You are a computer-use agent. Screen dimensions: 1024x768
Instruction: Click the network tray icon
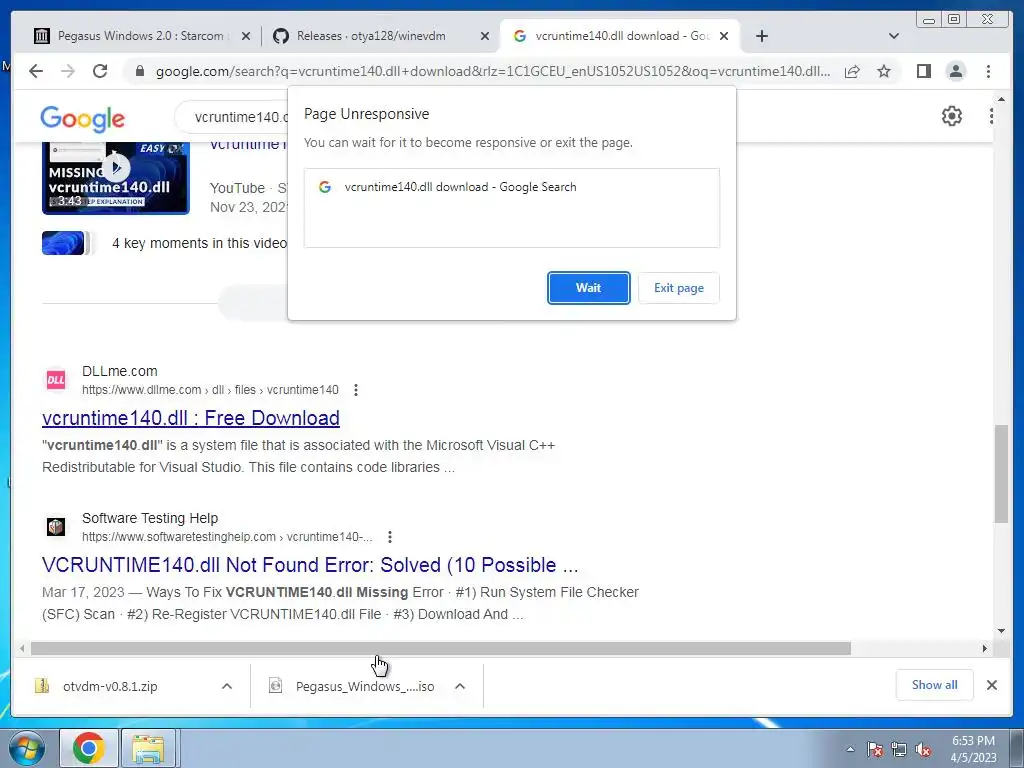tap(899, 750)
